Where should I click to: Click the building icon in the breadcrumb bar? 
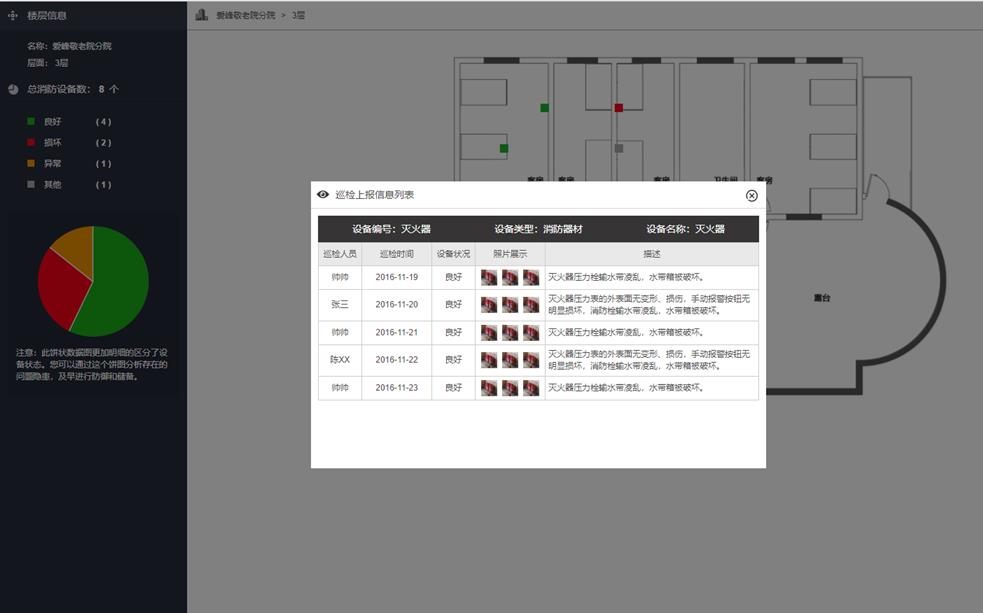[x=201, y=14]
